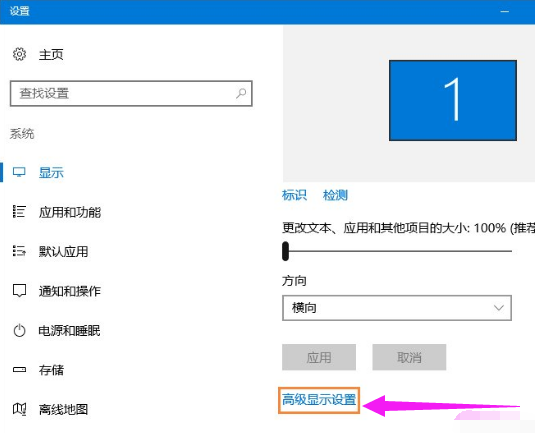Click the Home gear icon

tap(19, 54)
